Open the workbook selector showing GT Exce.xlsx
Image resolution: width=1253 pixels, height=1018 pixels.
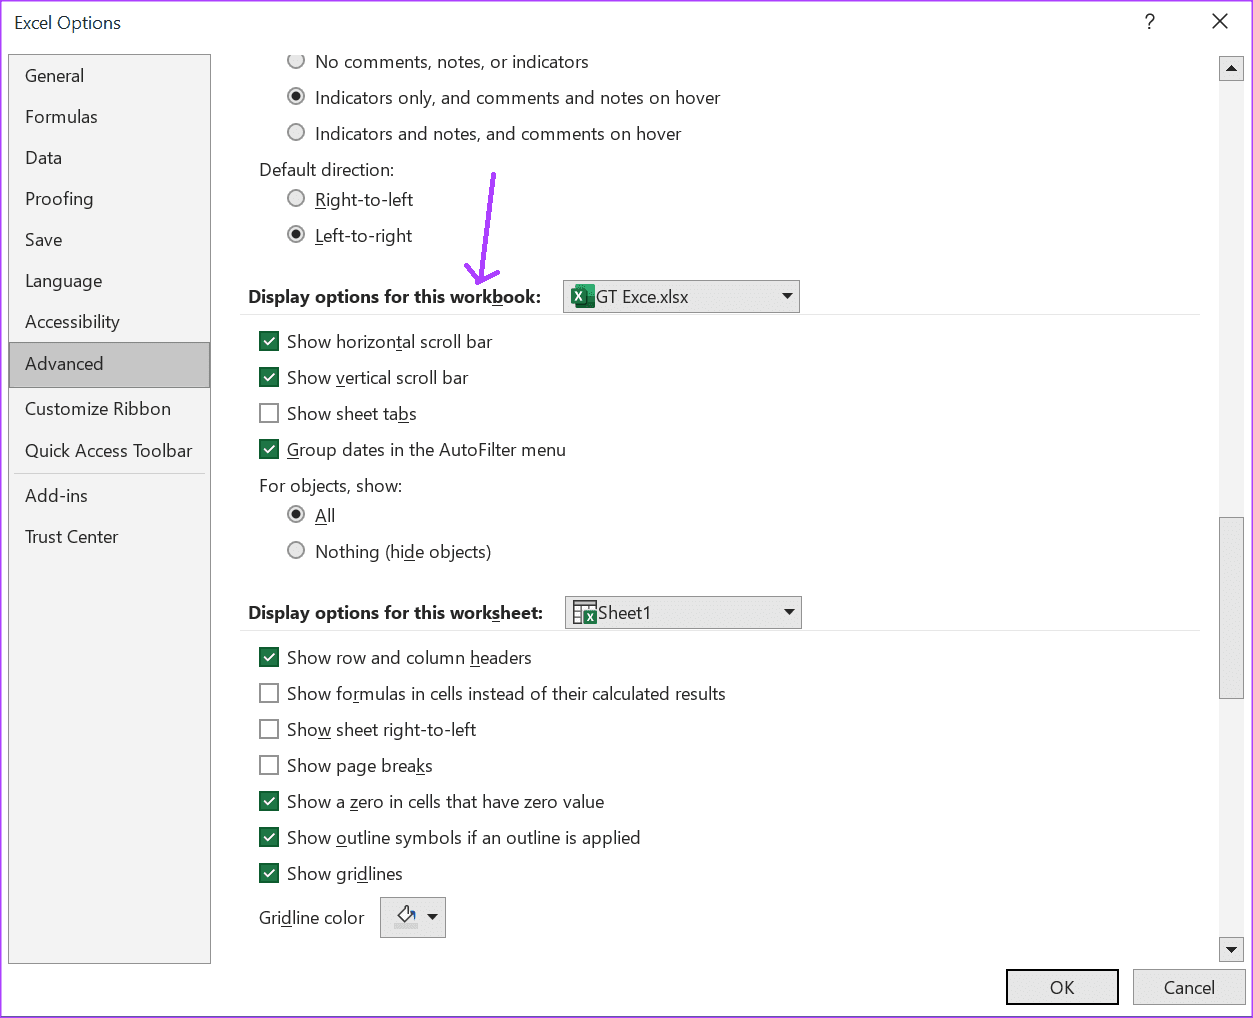[x=681, y=297]
